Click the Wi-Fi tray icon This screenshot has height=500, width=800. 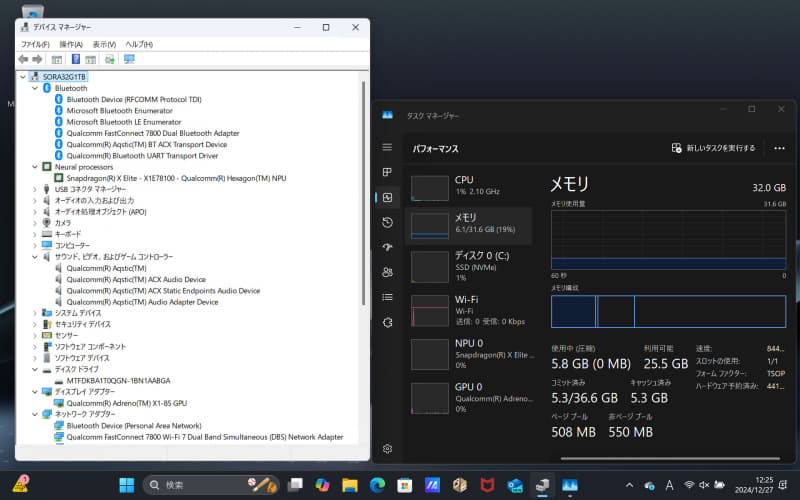coord(689,485)
